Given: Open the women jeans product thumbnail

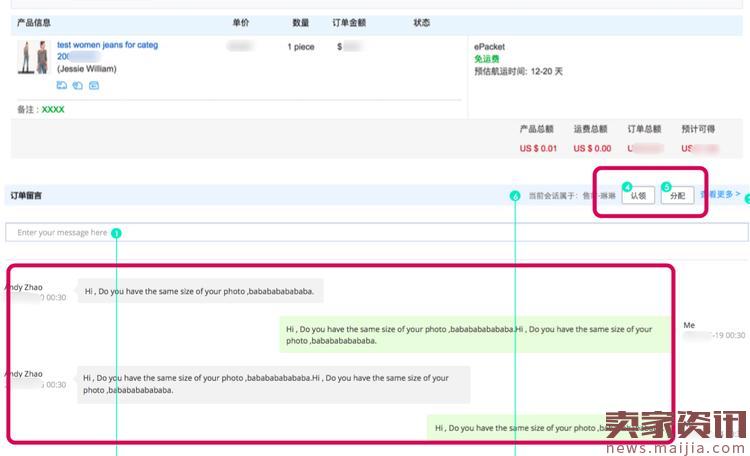Looking at the screenshot, I should pos(33,57).
